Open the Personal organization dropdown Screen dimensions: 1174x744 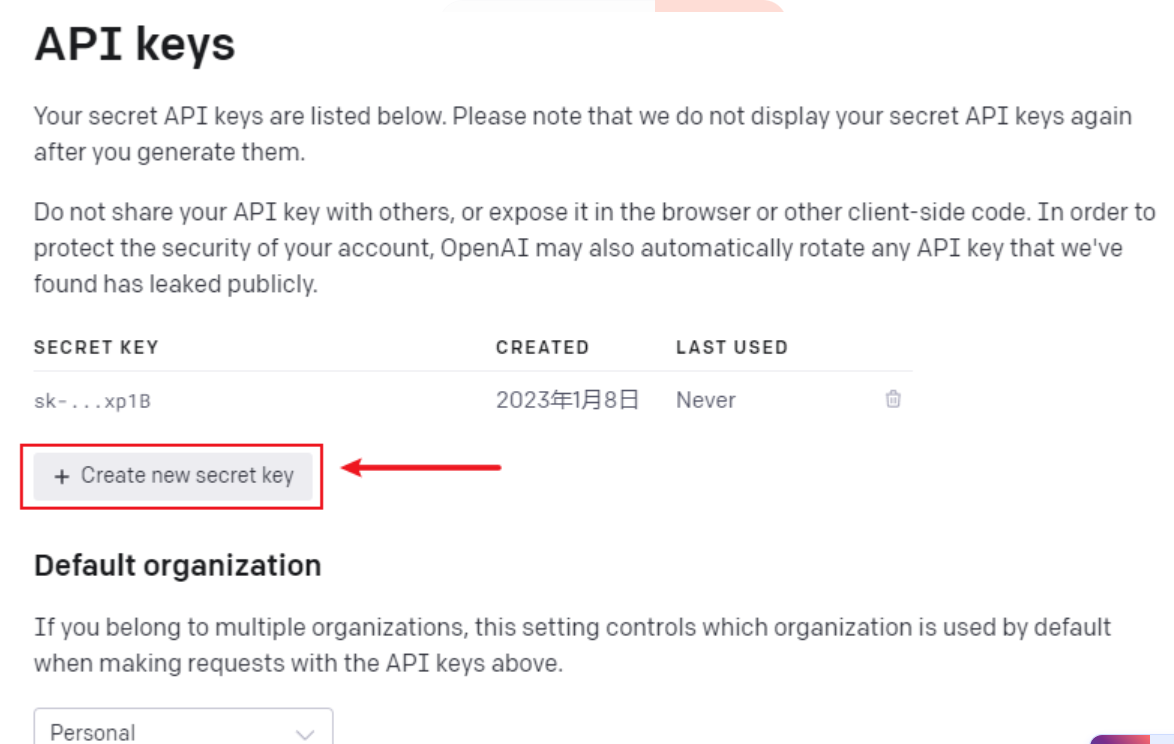pos(183,727)
